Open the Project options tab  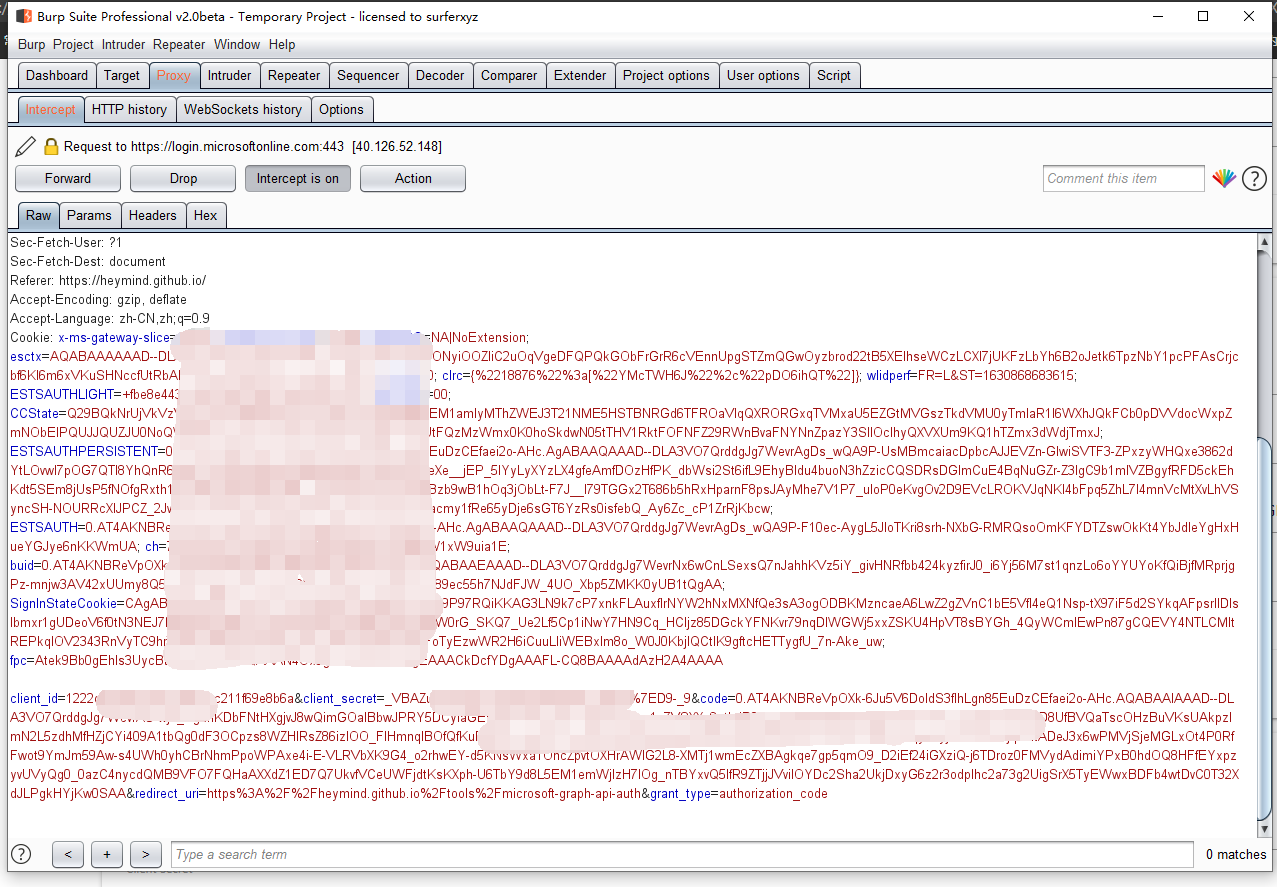(x=666, y=75)
